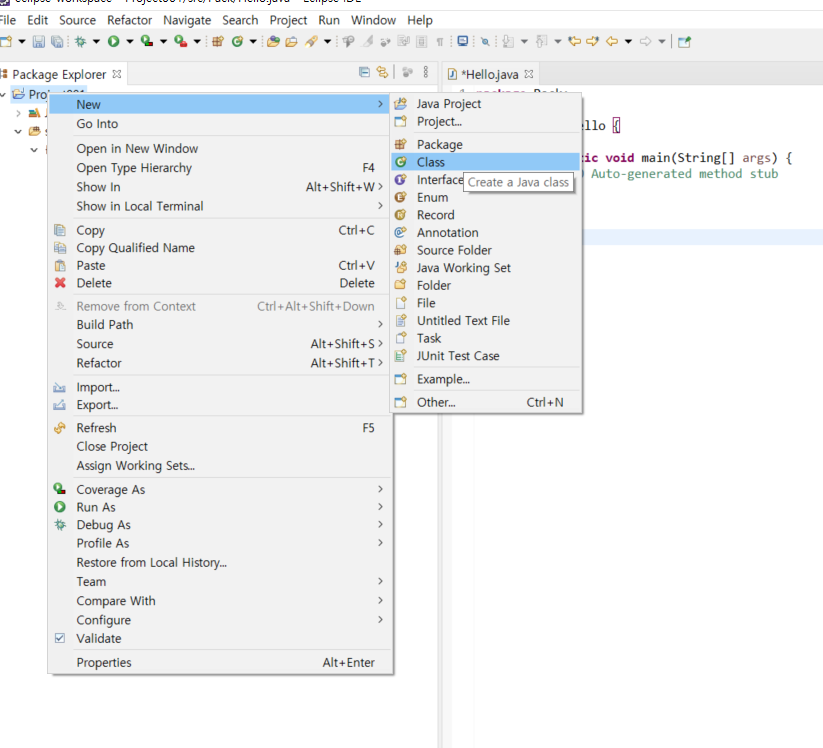This screenshot has width=823, height=748.
Task: Choose Annotation from the New submenu
Action: (x=487, y=233)
